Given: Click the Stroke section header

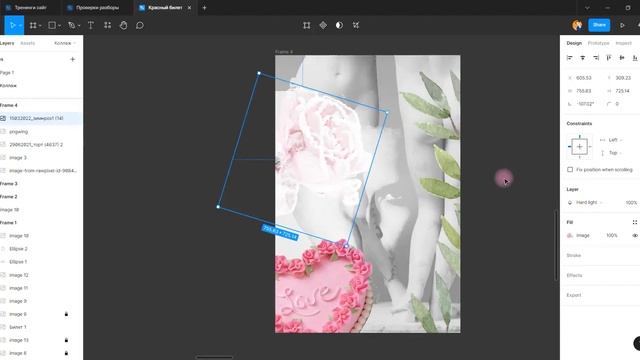Looking at the screenshot, I should pos(573,256).
